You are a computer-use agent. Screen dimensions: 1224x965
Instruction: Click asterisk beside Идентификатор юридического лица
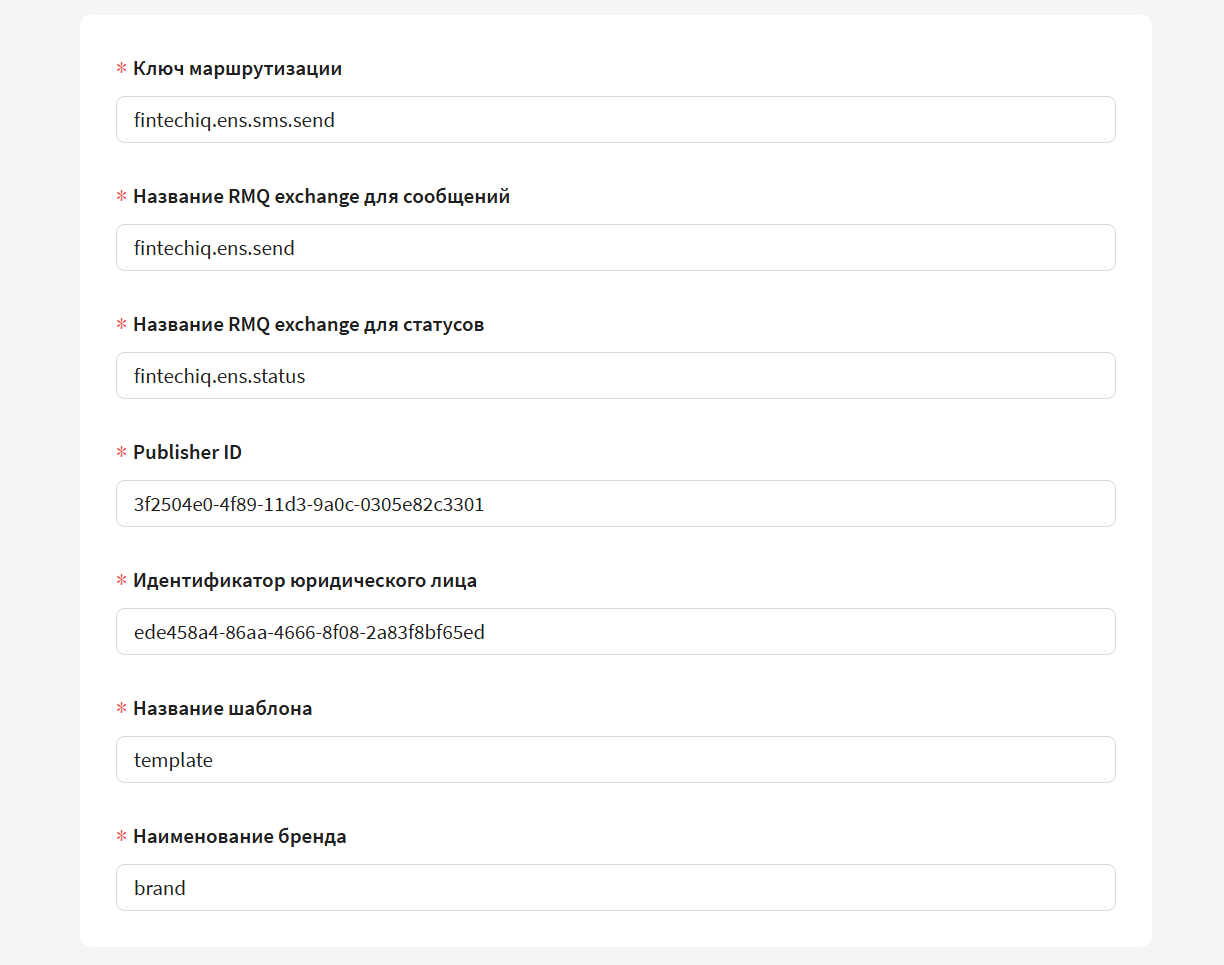(x=122, y=582)
